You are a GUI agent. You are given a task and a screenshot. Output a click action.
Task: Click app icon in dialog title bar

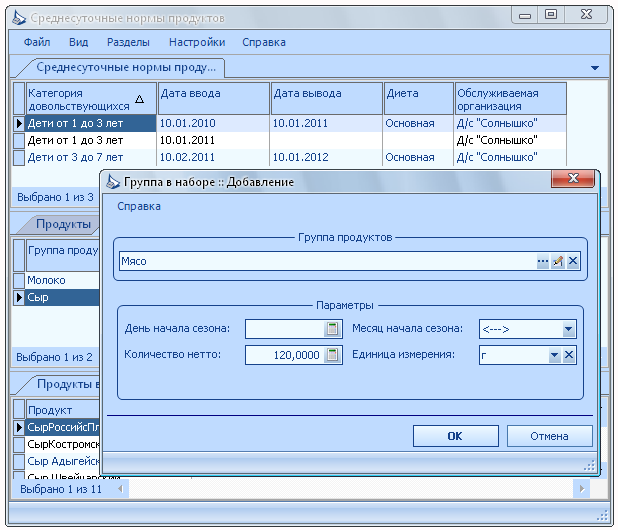pyautogui.click(x=113, y=182)
